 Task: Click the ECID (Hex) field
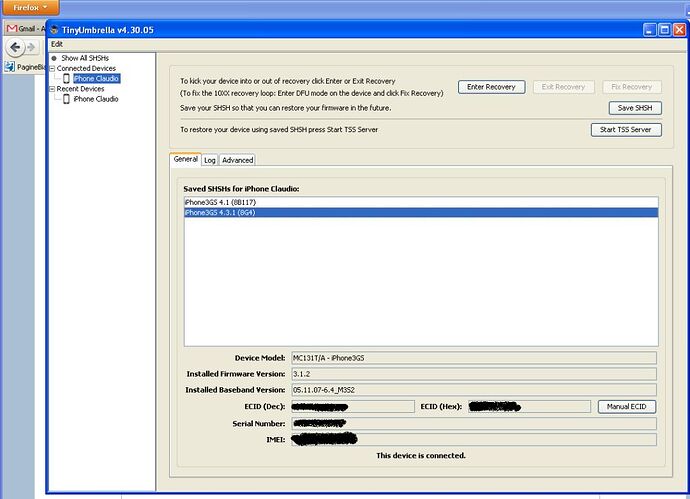(529, 407)
